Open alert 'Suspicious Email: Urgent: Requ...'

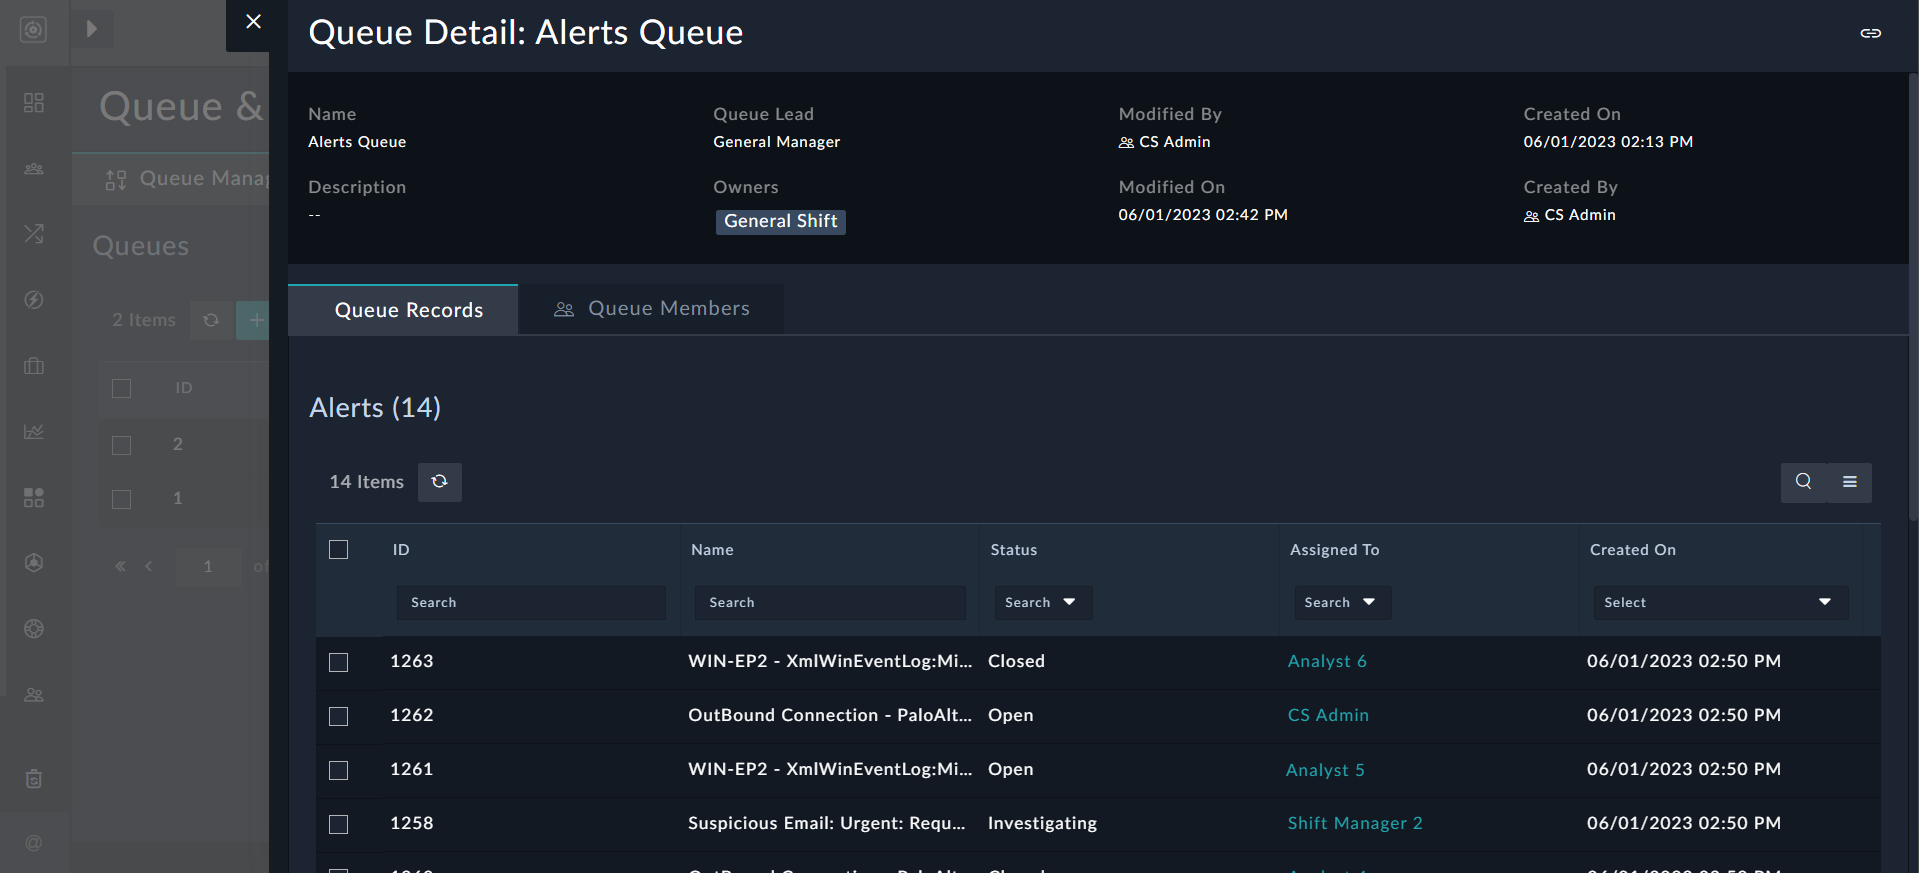click(827, 823)
